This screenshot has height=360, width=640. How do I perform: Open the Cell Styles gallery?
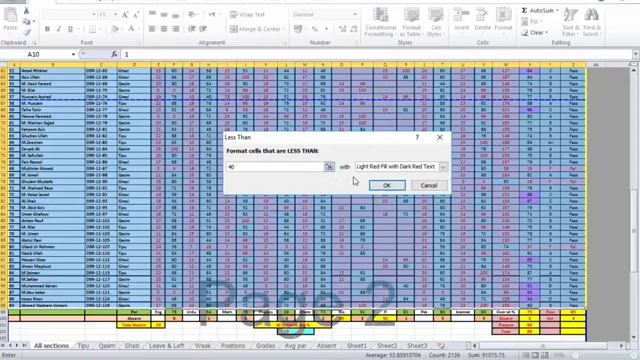point(436,22)
